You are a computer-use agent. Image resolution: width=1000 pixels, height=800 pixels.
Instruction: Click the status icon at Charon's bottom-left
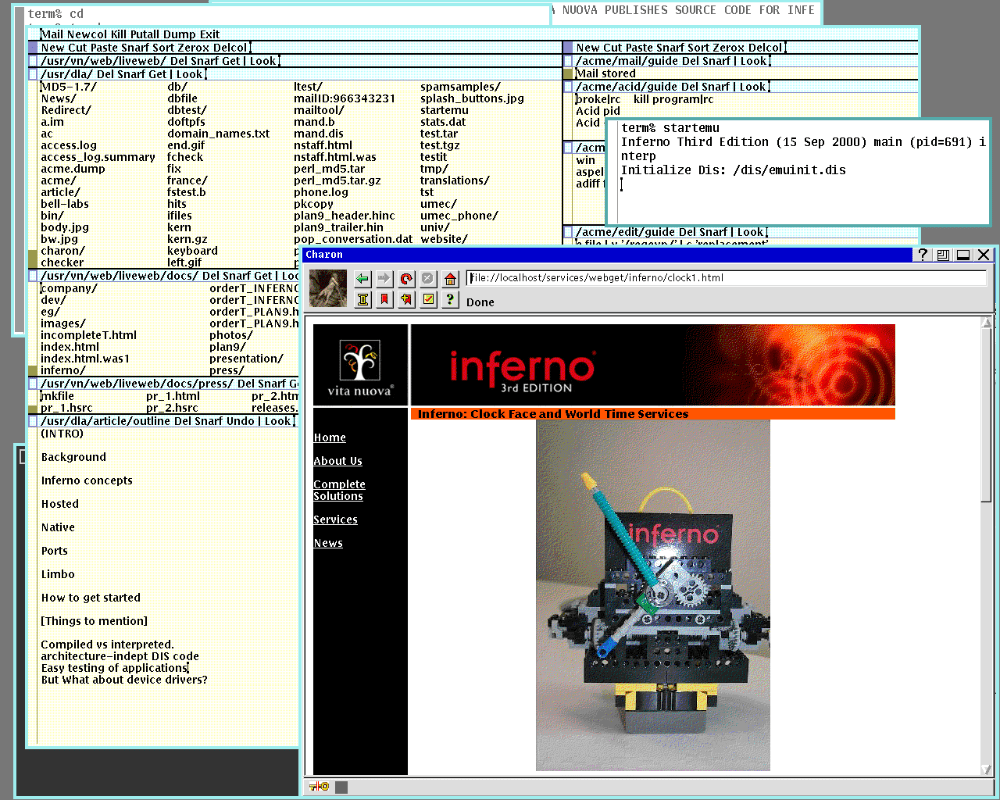(x=319, y=787)
